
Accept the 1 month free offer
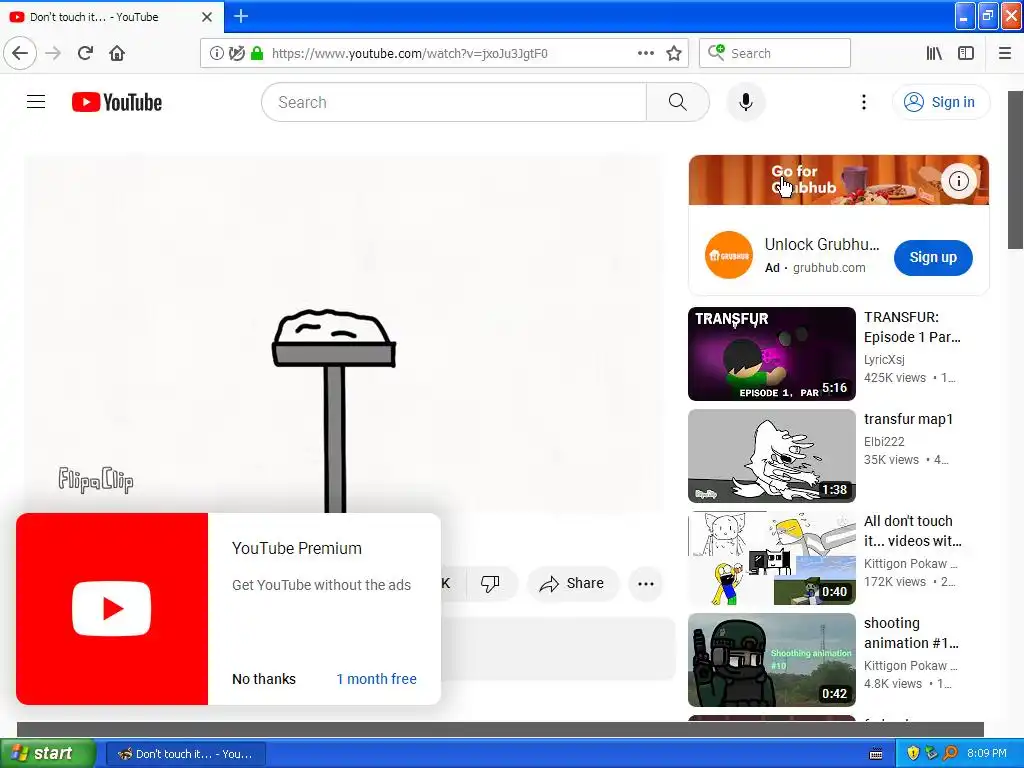click(x=376, y=679)
